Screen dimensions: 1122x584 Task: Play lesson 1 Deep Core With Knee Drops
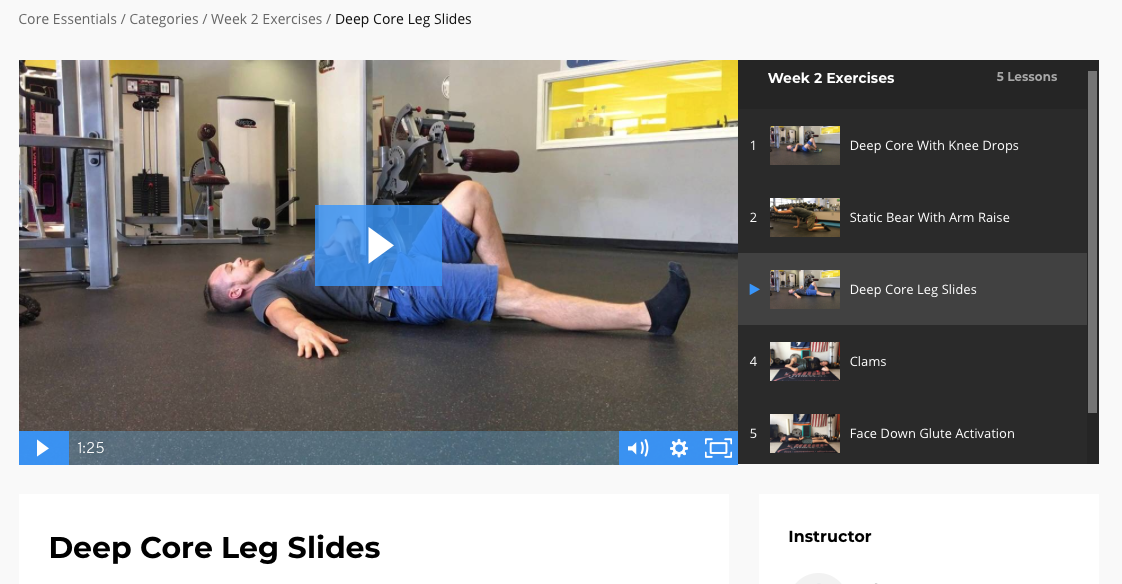click(913, 145)
